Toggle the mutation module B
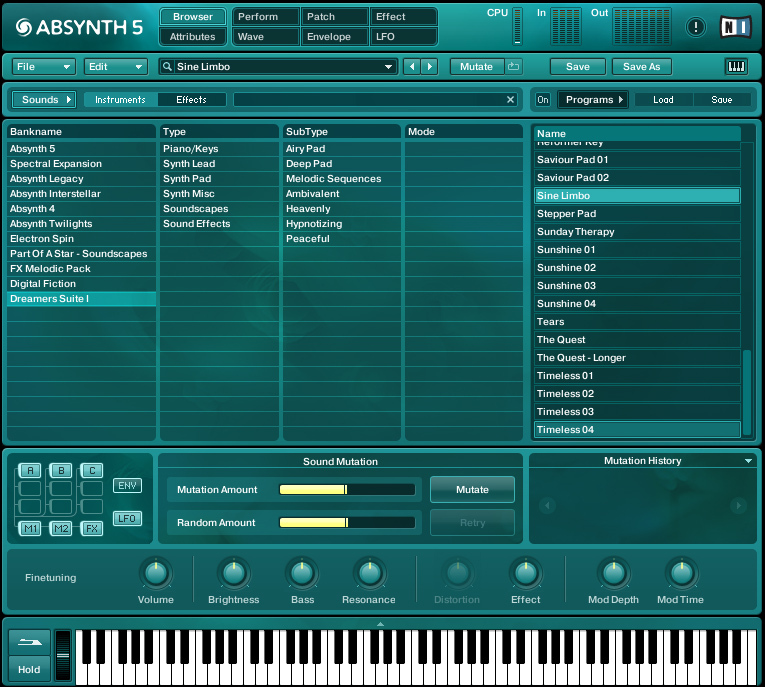This screenshot has height=687, width=765. (x=61, y=470)
